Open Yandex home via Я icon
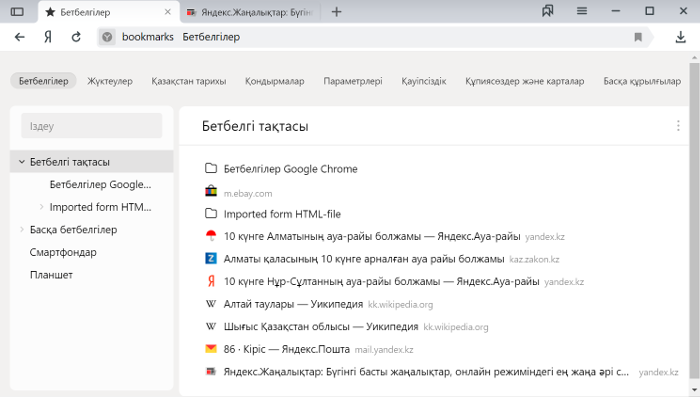Viewport: 700px width, 397px height. pyautogui.click(x=48, y=37)
